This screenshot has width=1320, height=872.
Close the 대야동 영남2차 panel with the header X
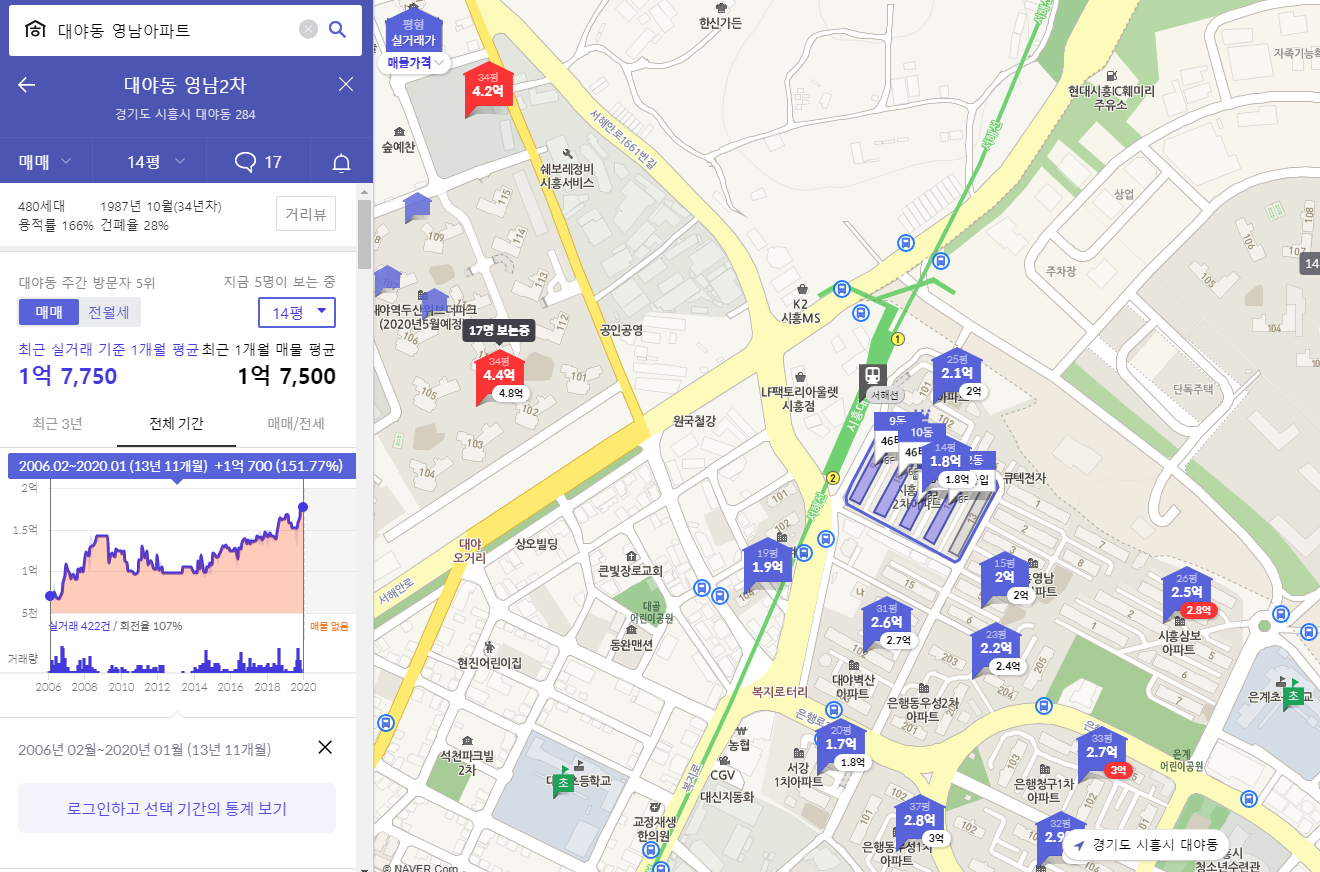[346, 84]
